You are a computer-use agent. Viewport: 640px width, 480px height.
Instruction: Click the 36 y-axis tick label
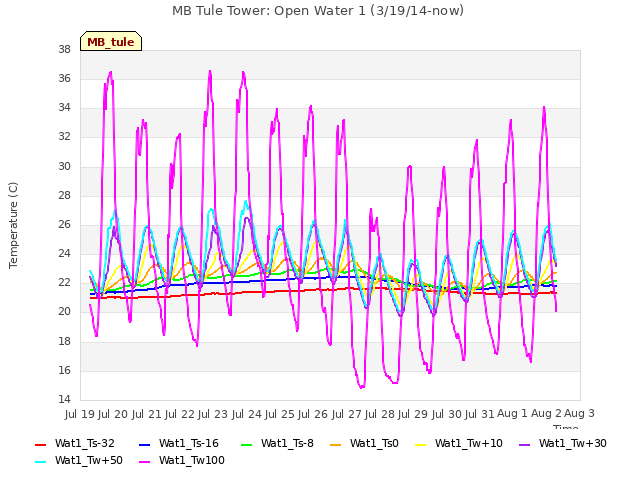64,78
